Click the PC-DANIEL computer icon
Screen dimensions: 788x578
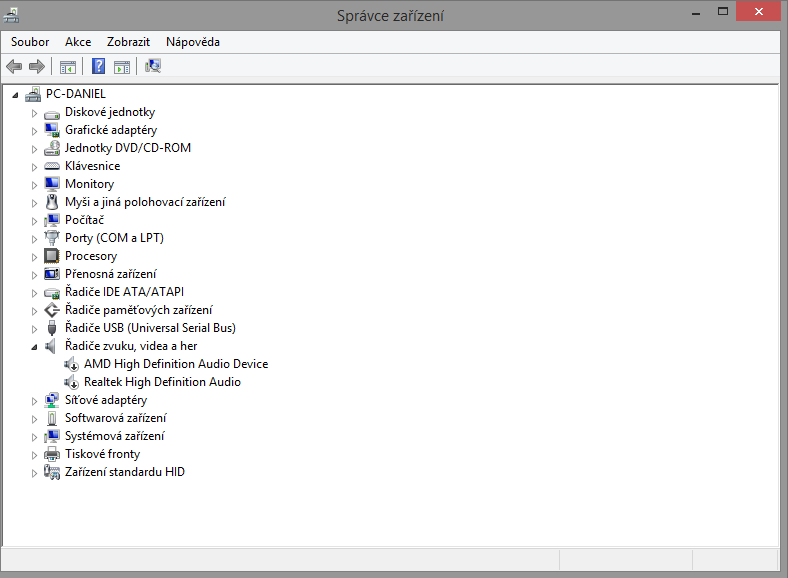(x=33, y=94)
